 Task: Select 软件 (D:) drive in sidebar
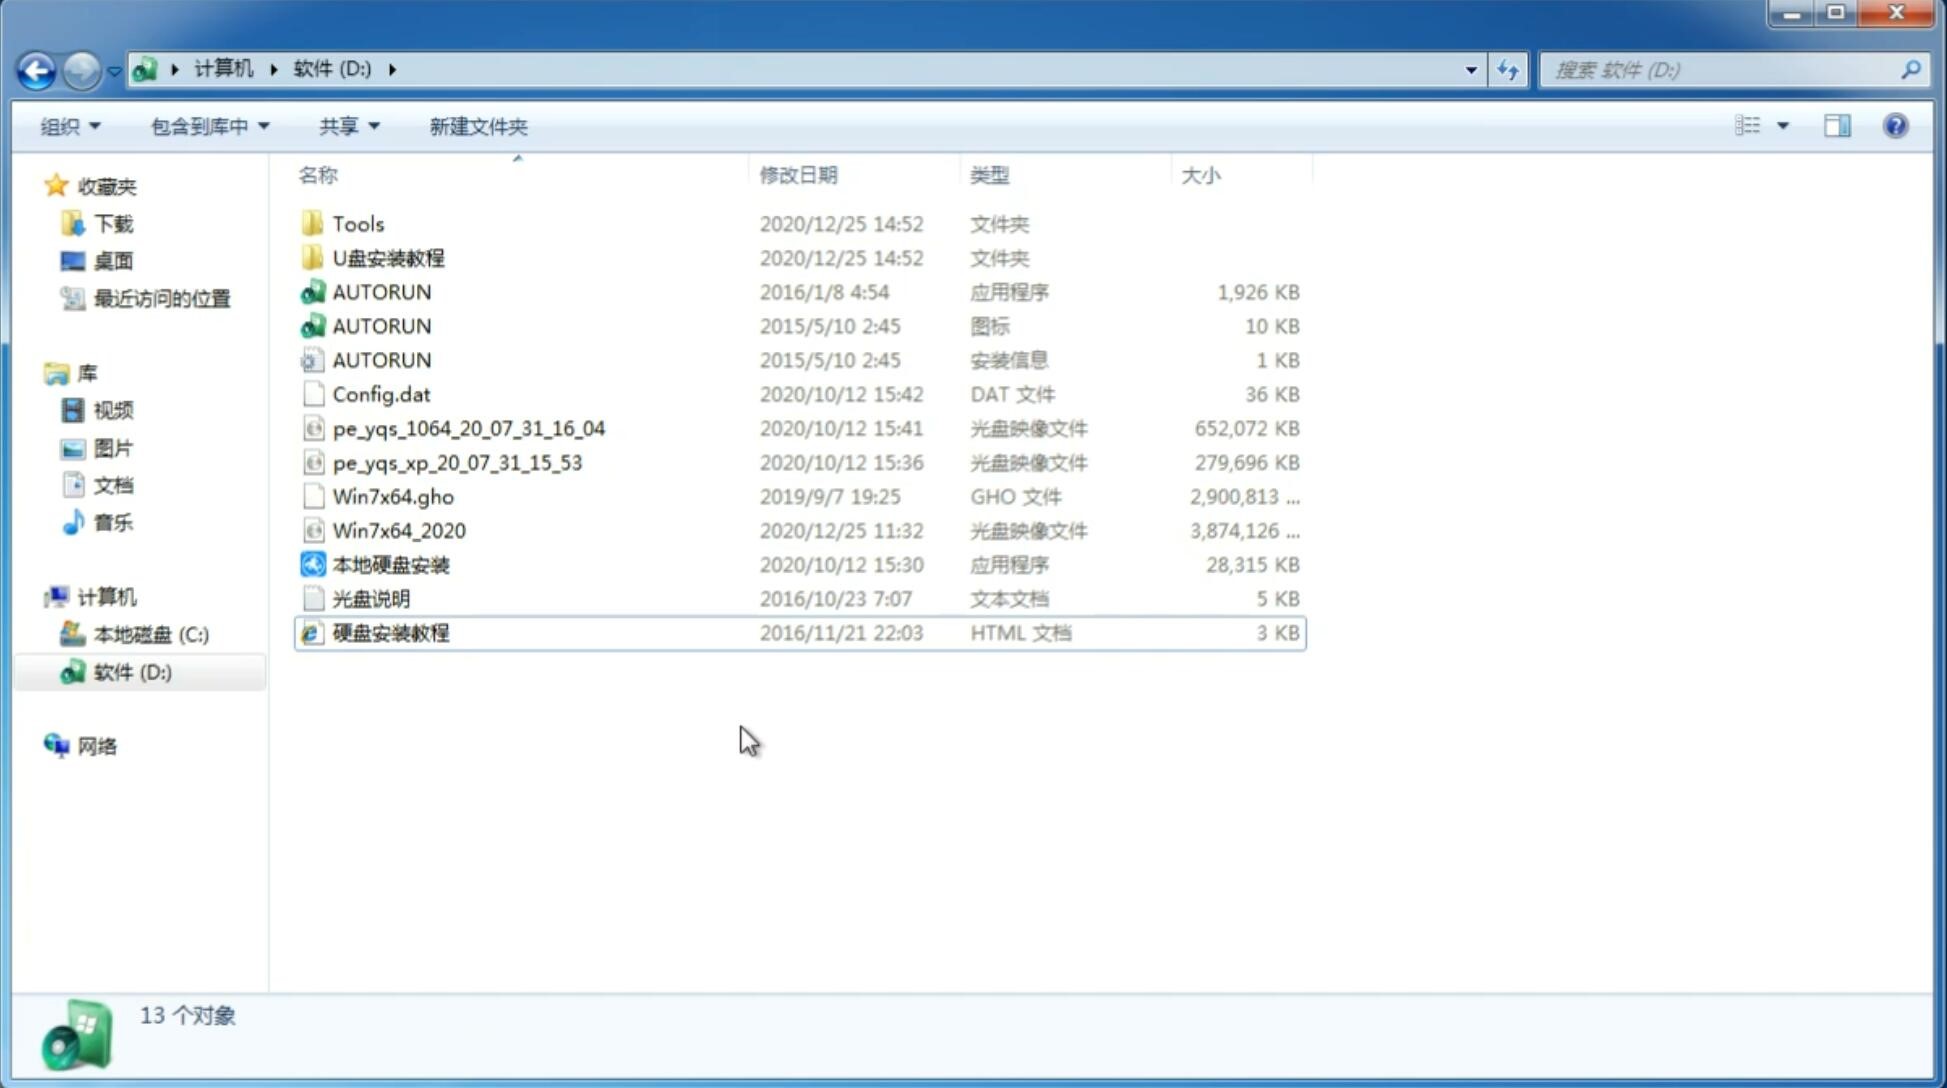(131, 671)
